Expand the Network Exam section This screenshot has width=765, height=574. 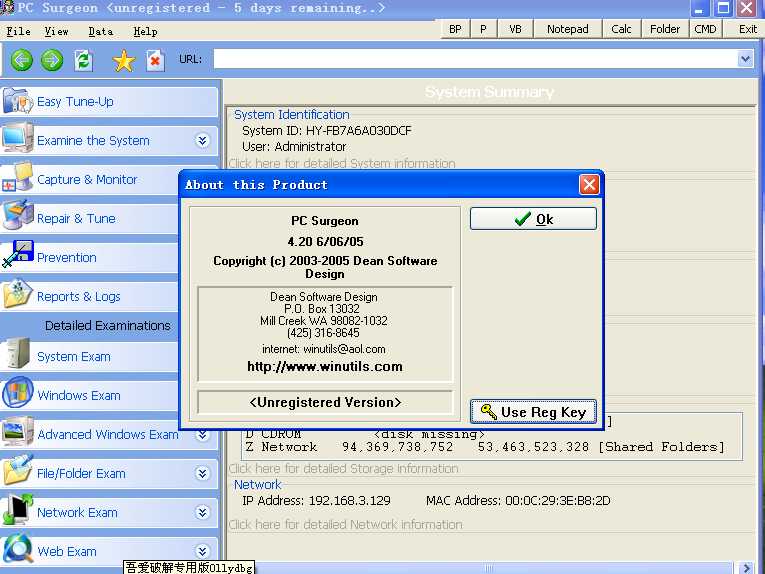pyautogui.click(x=202, y=512)
